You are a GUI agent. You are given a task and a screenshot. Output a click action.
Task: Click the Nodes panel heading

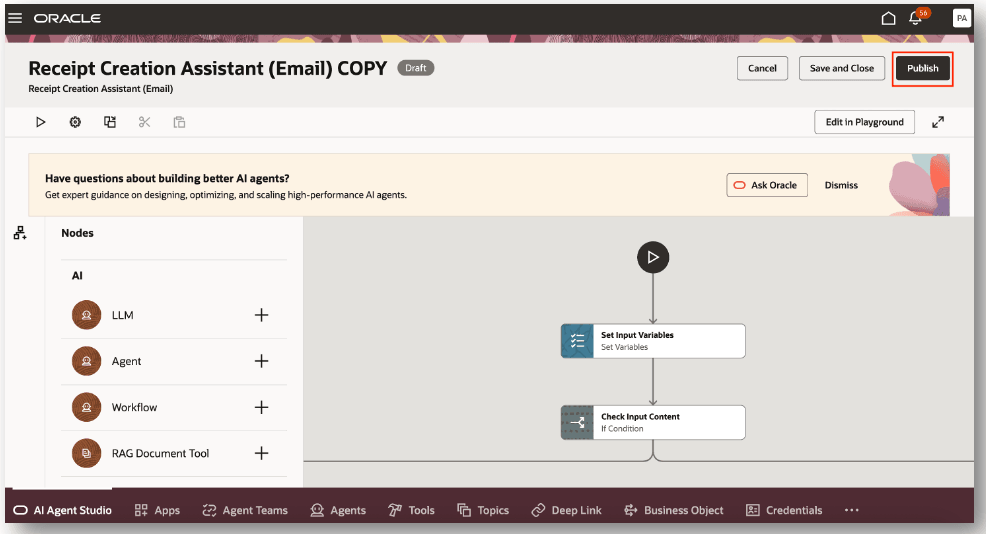tap(77, 233)
